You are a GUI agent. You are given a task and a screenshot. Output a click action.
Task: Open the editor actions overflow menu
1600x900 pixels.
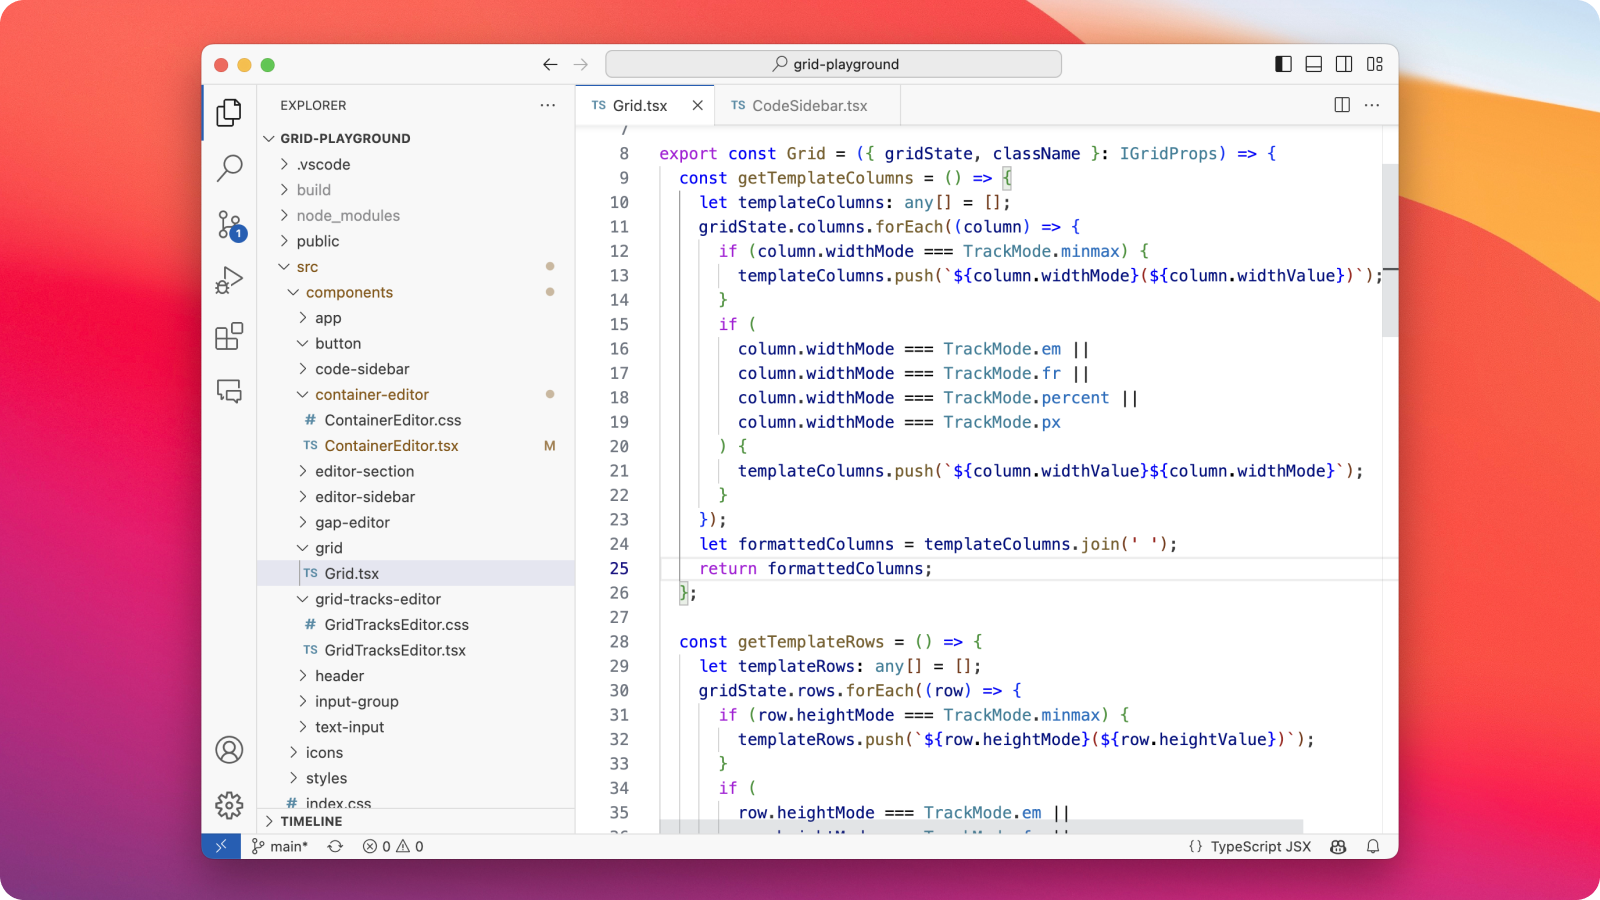[1372, 104]
